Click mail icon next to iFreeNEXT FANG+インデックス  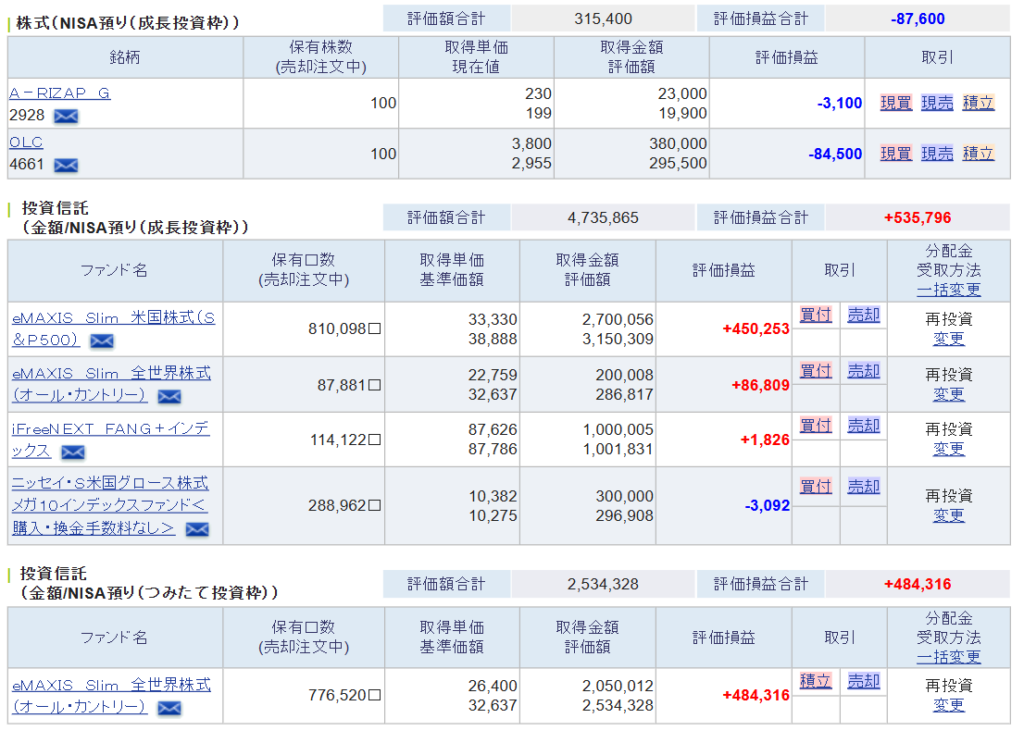[x=72, y=452]
